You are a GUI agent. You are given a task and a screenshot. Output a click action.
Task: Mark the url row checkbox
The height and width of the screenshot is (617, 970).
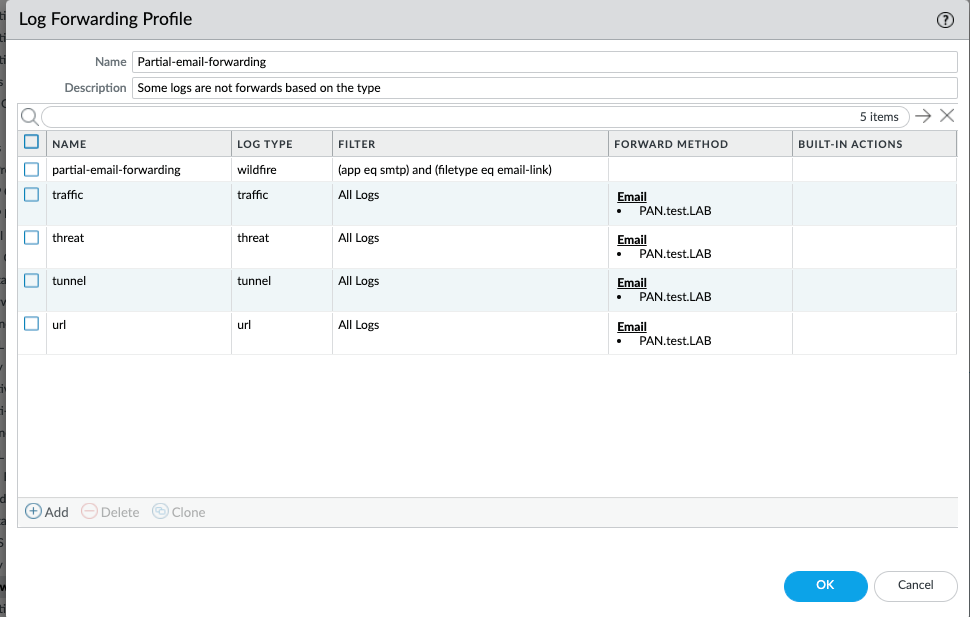[31, 324]
